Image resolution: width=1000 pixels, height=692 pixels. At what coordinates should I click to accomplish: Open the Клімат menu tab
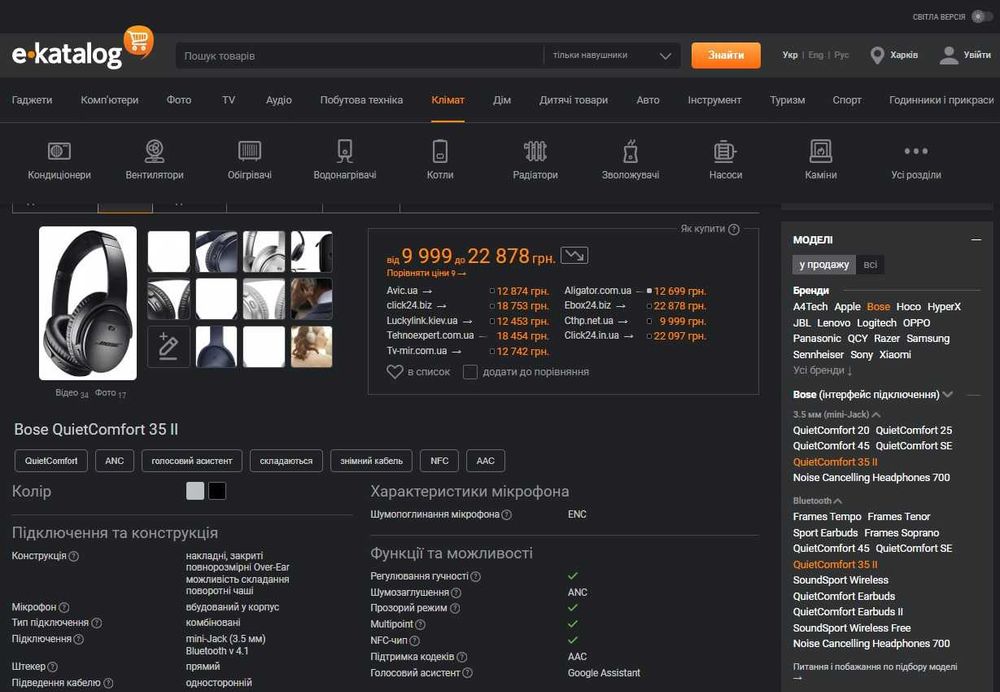[448, 100]
